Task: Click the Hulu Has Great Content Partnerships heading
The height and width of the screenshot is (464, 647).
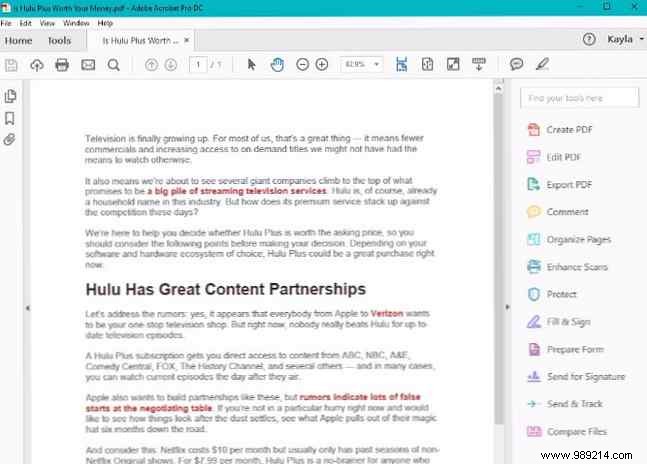Action: point(226,289)
